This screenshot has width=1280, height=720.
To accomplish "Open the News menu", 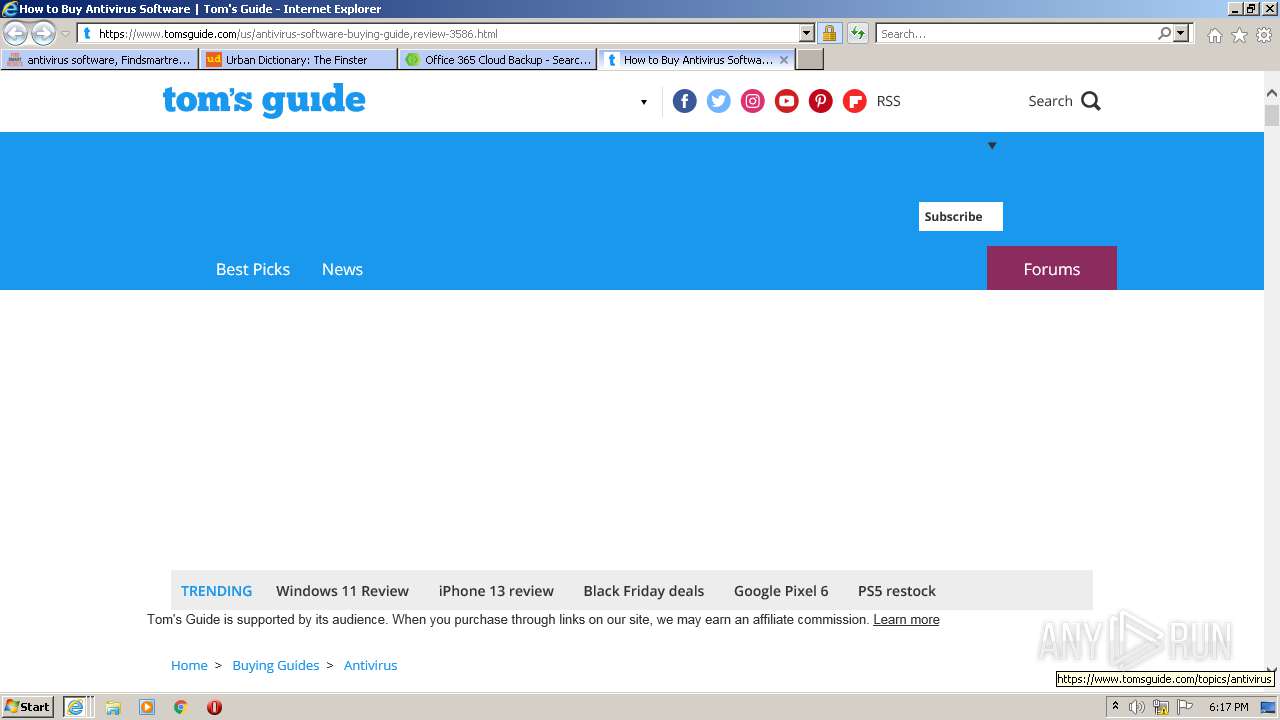I will 342,269.
